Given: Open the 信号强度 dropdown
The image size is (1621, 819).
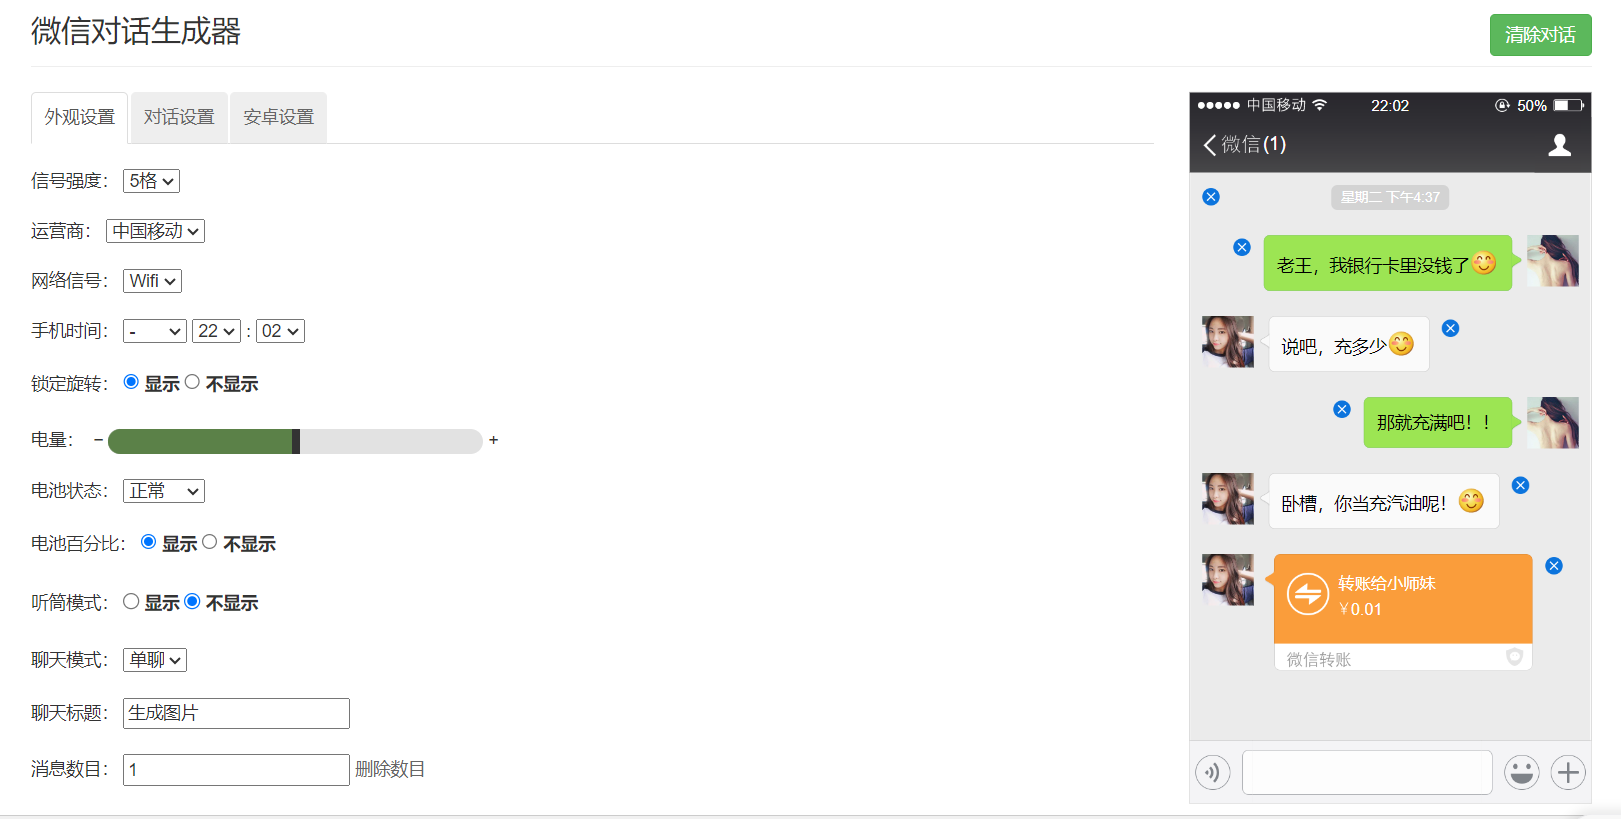Looking at the screenshot, I should (151, 181).
